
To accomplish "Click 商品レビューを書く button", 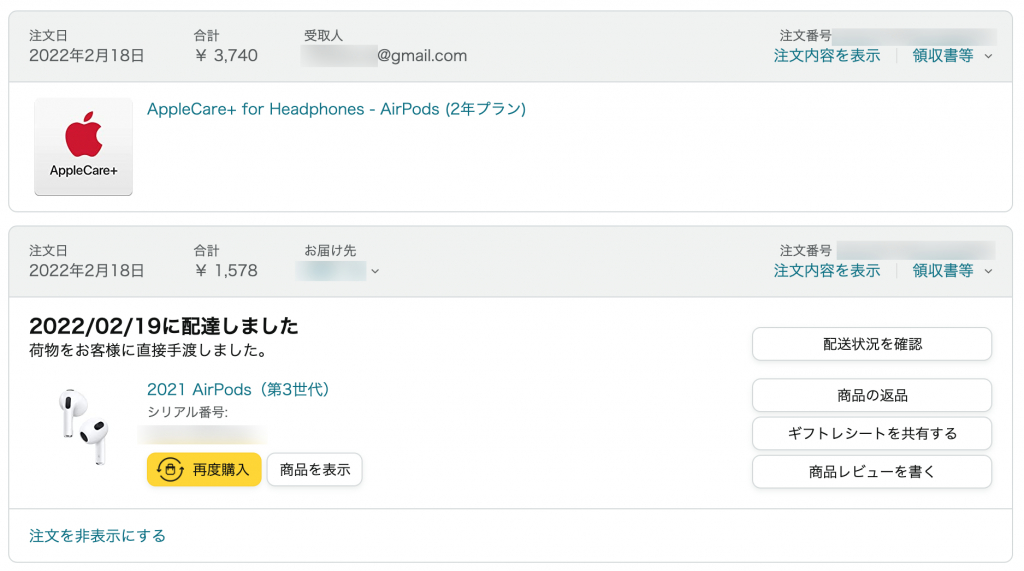I will coord(871,471).
